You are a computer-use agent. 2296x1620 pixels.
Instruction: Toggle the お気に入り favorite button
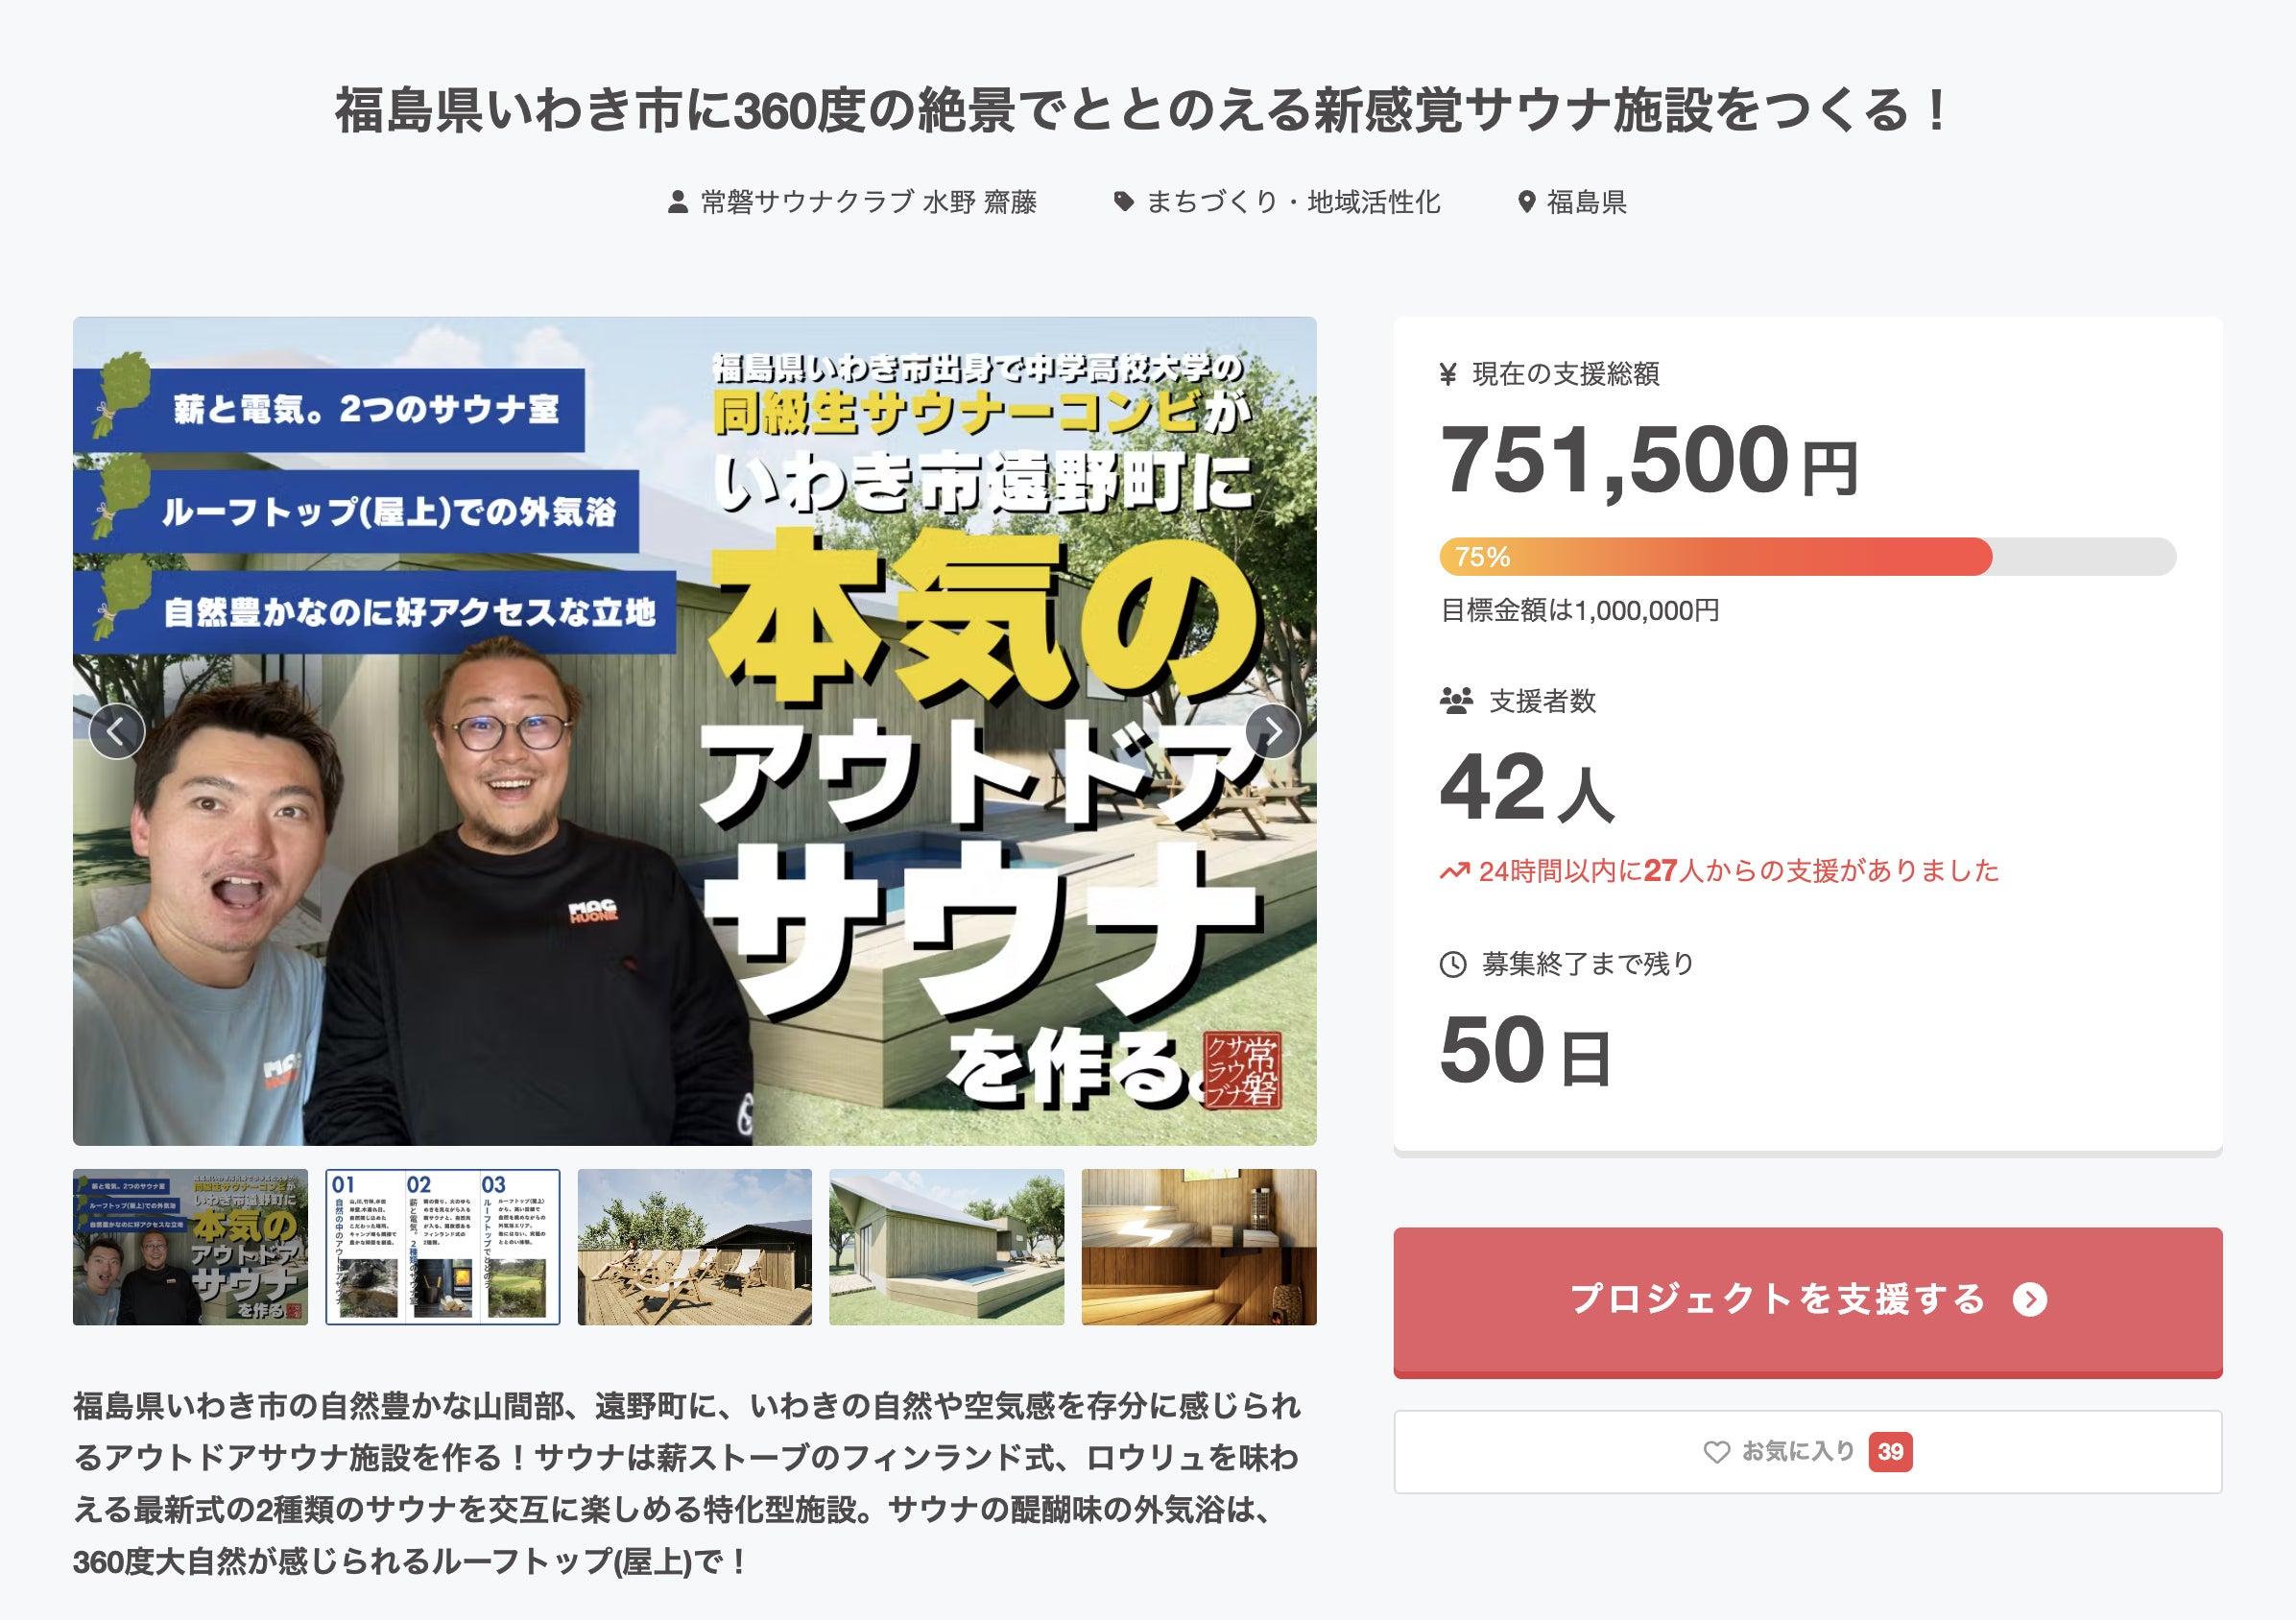pyautogui.click(x=1808, y=1452)
